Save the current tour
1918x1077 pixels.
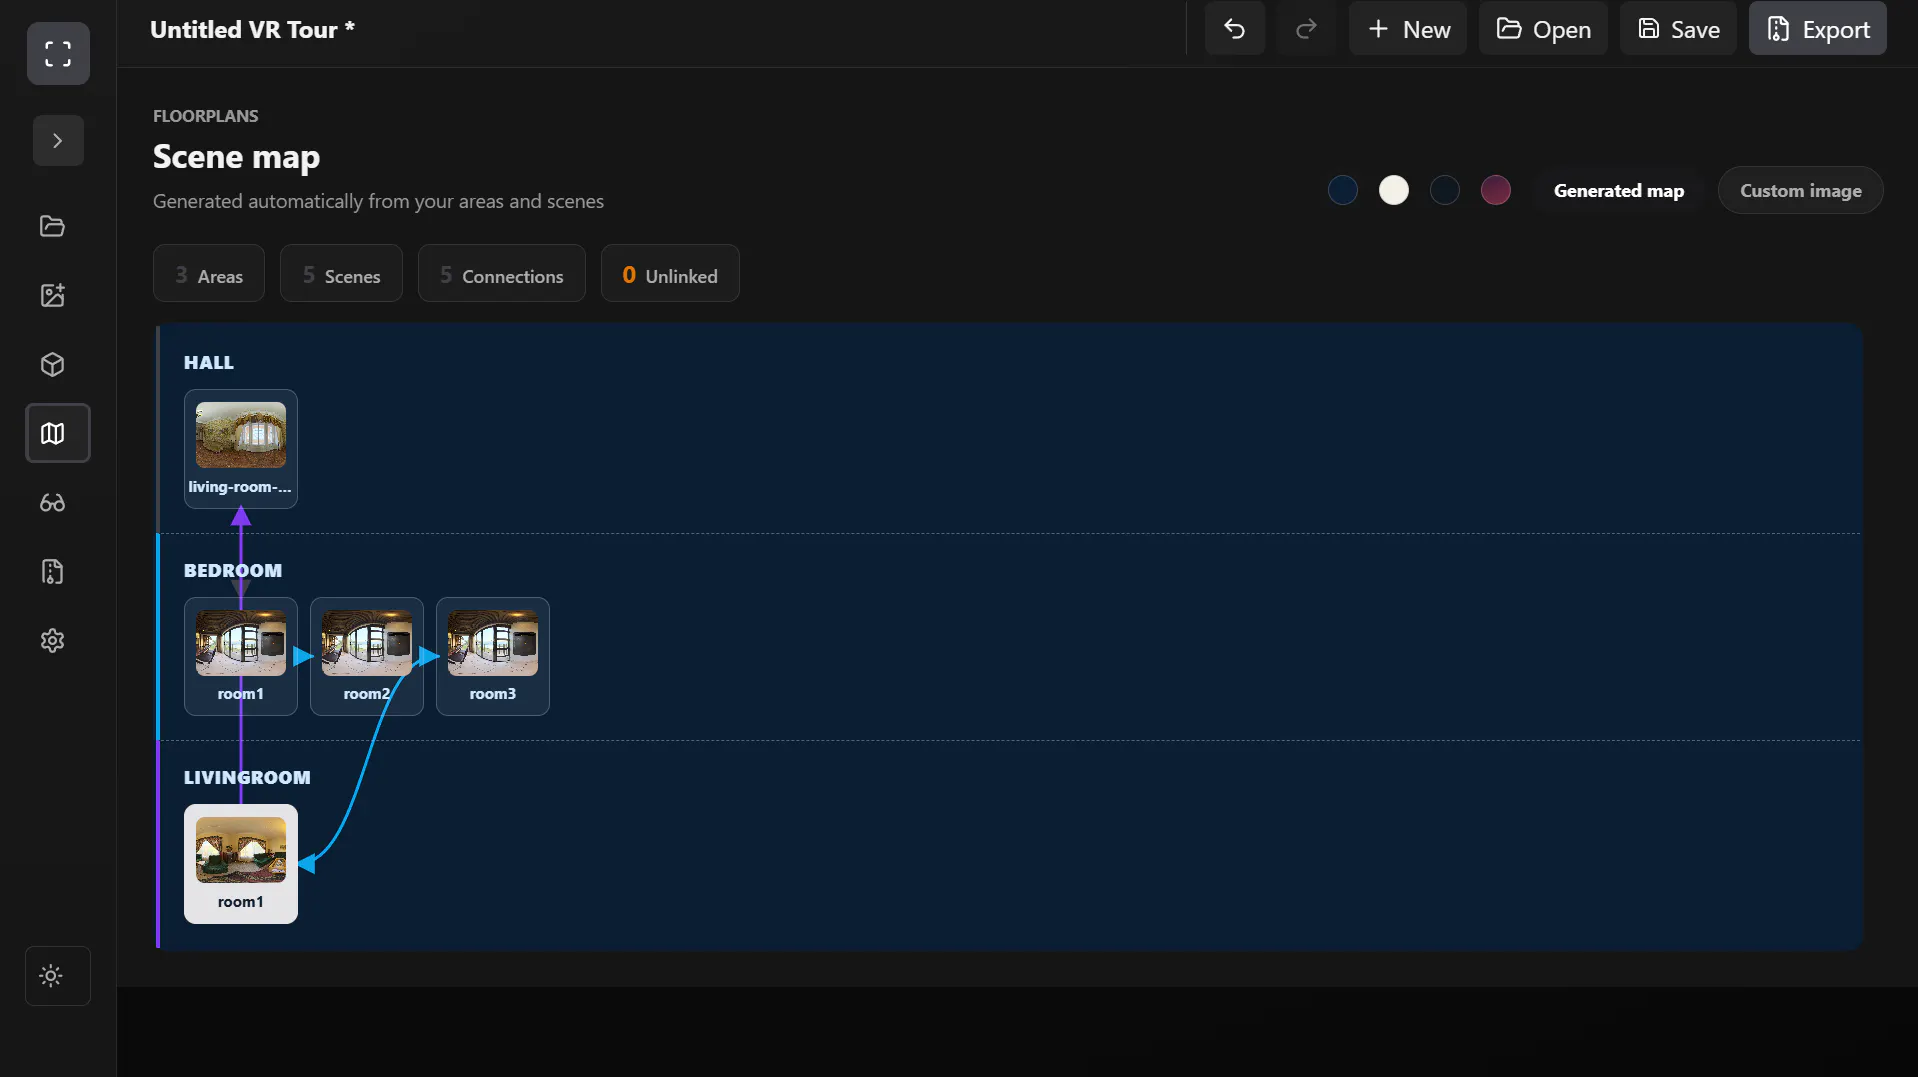pyautogui.click(x=1678, y=29)
